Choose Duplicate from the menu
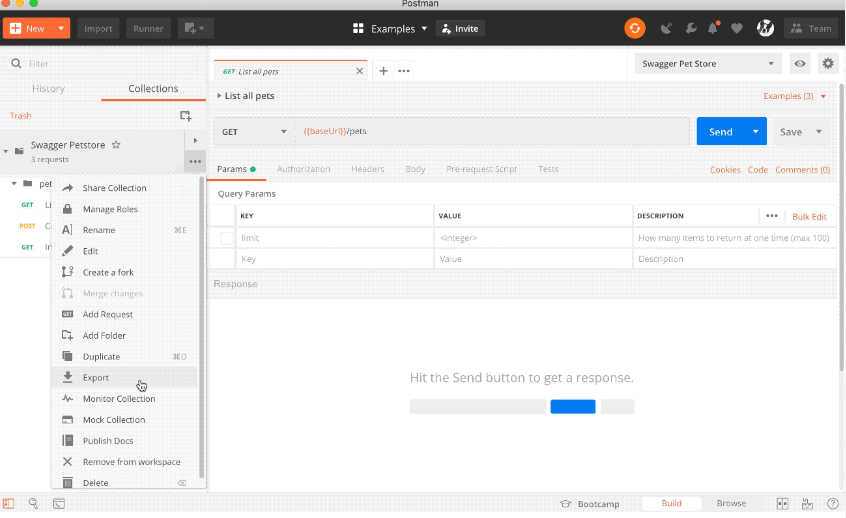846x518 pixels. point(125,356)
